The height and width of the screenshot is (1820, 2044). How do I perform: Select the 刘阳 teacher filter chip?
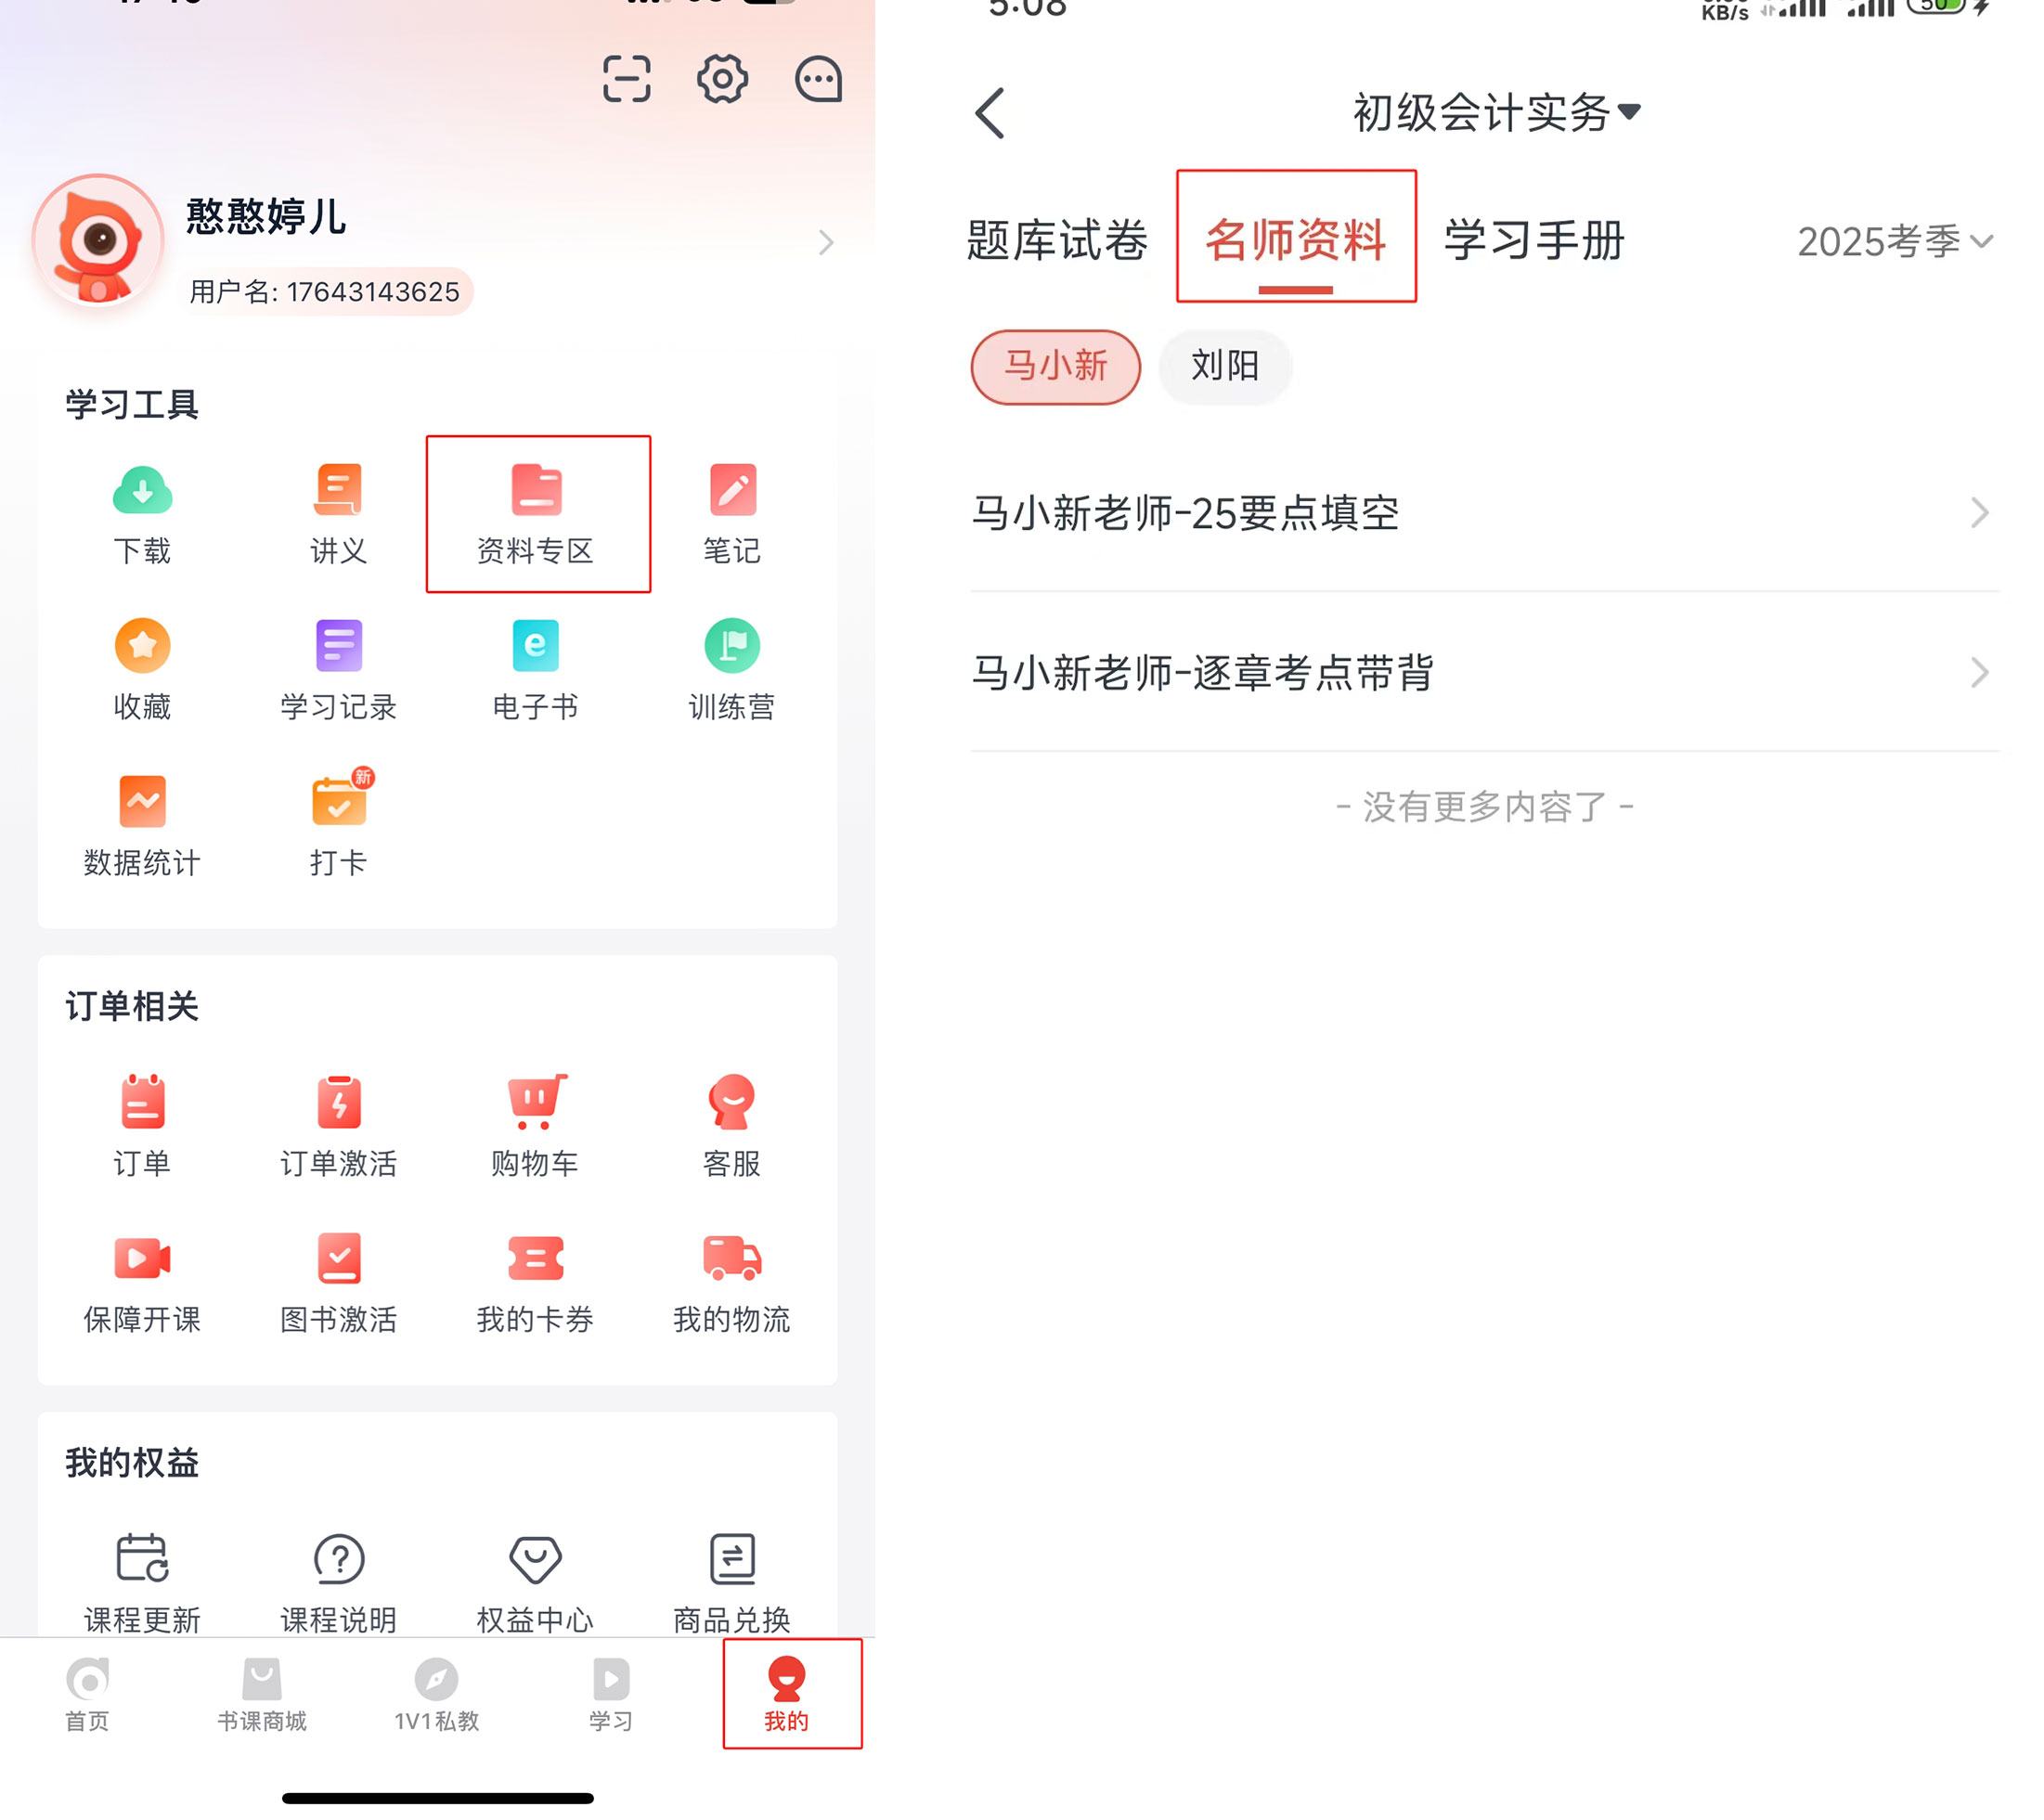click(1224, 366)
